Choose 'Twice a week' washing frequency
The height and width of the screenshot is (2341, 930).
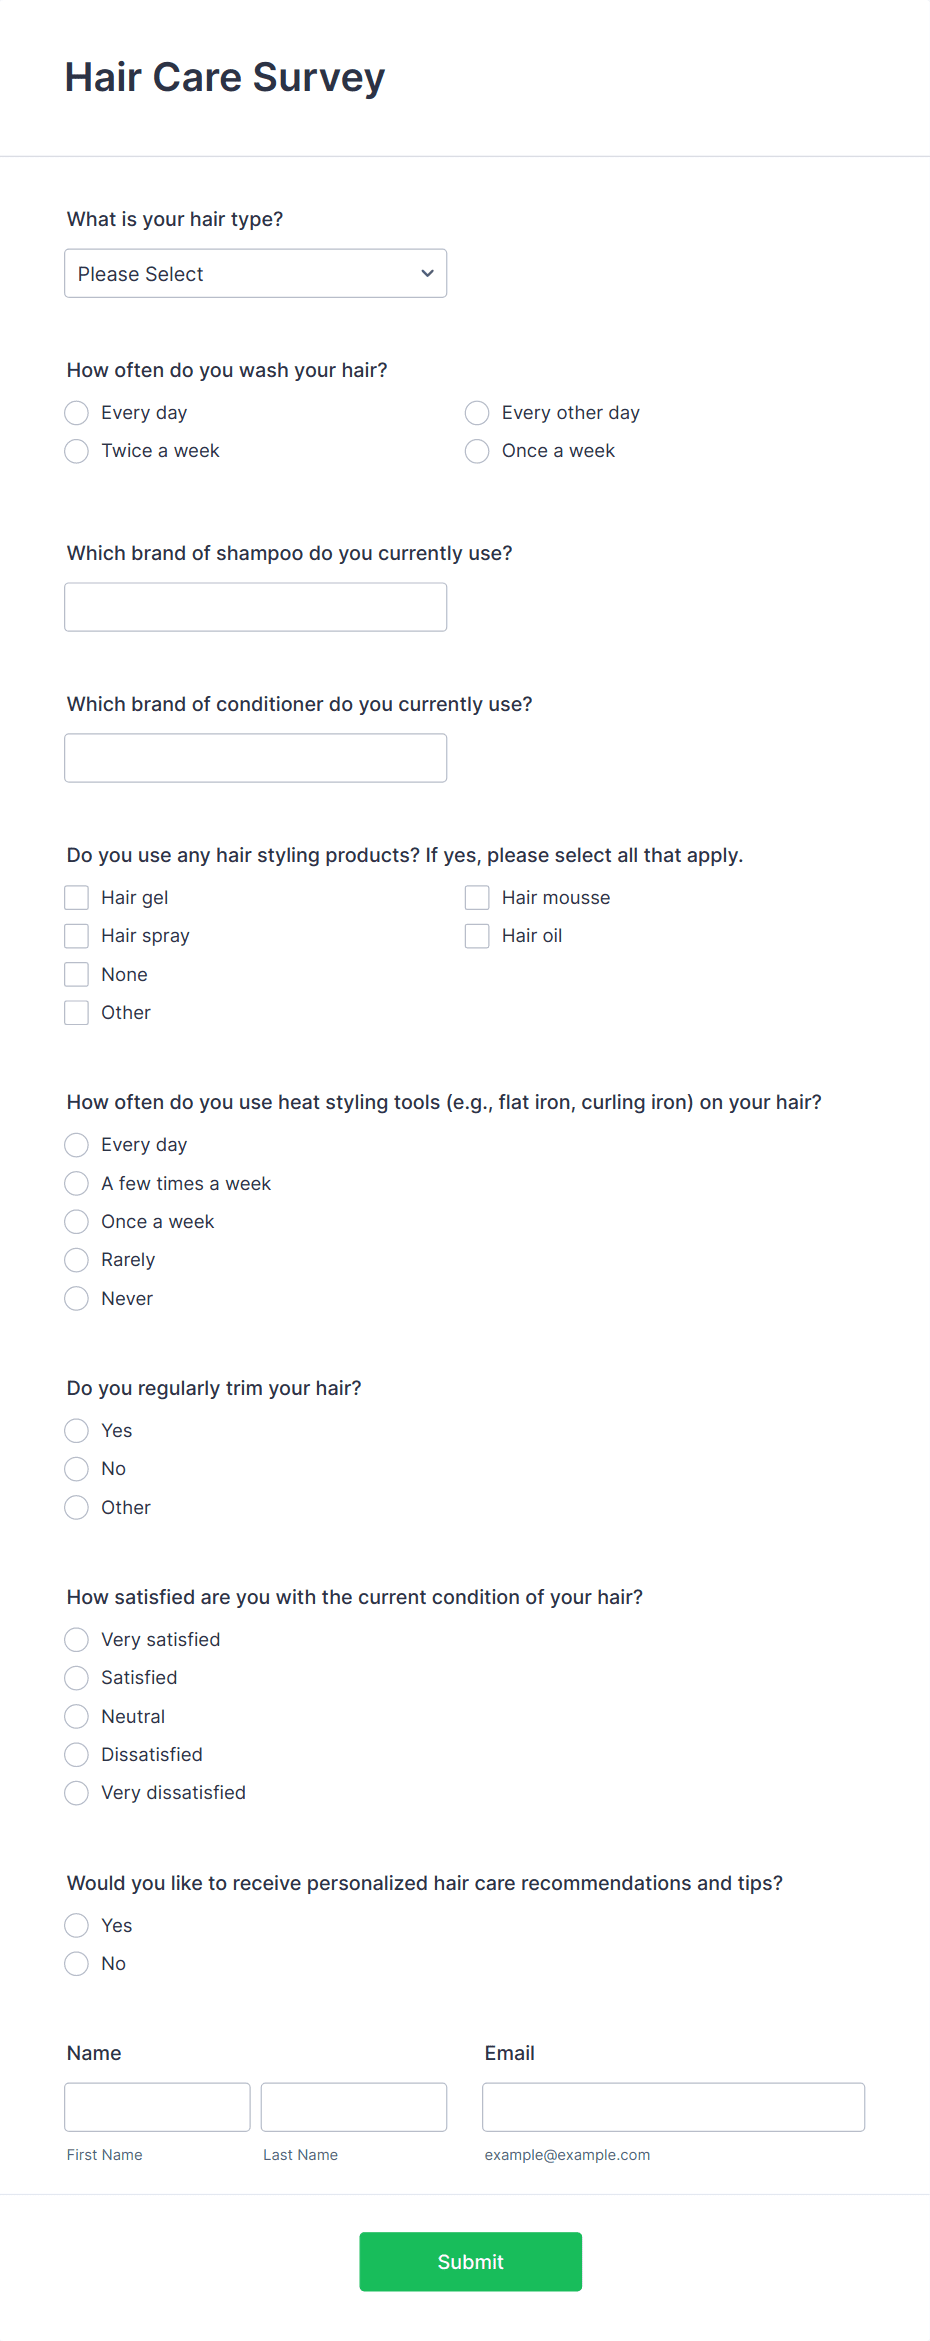(76, 451)
